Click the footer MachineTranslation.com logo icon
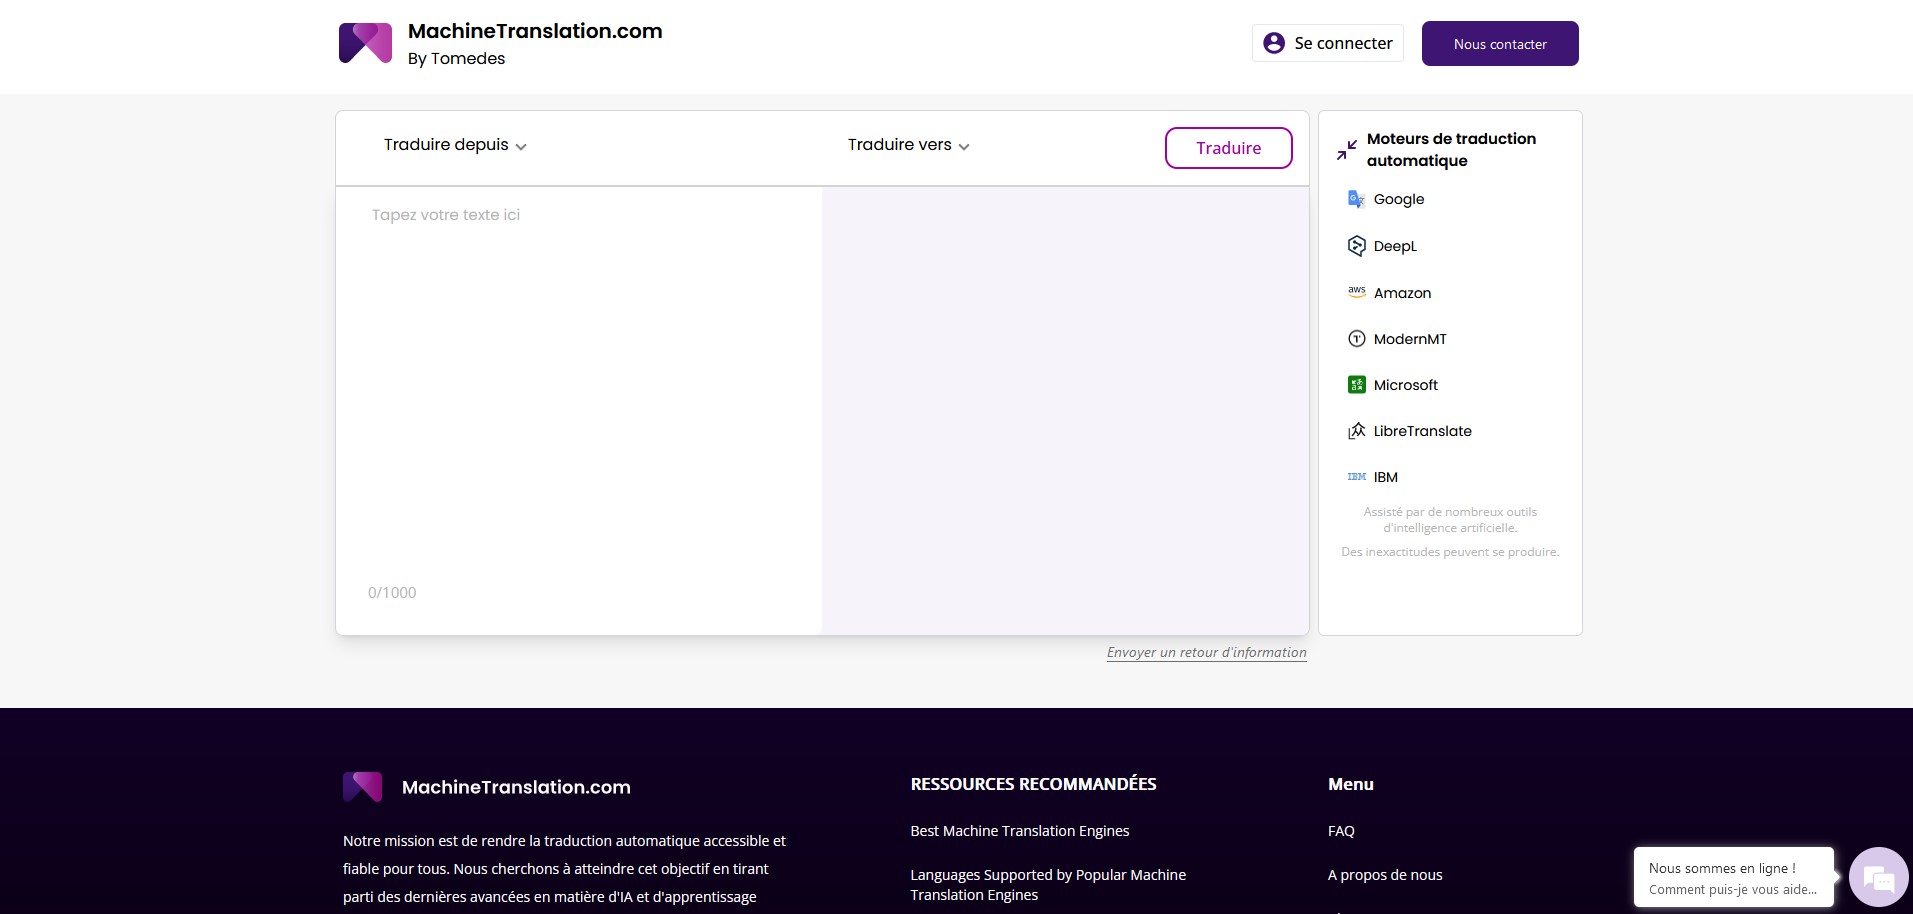This screenshot has height=914, width=1913. pos(362,787)
